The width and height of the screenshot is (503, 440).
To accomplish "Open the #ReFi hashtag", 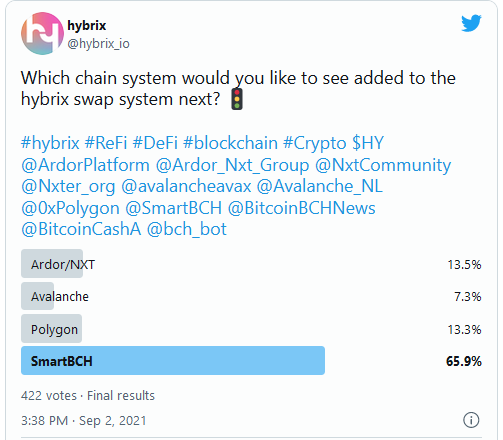I will (x=106, y=143).
